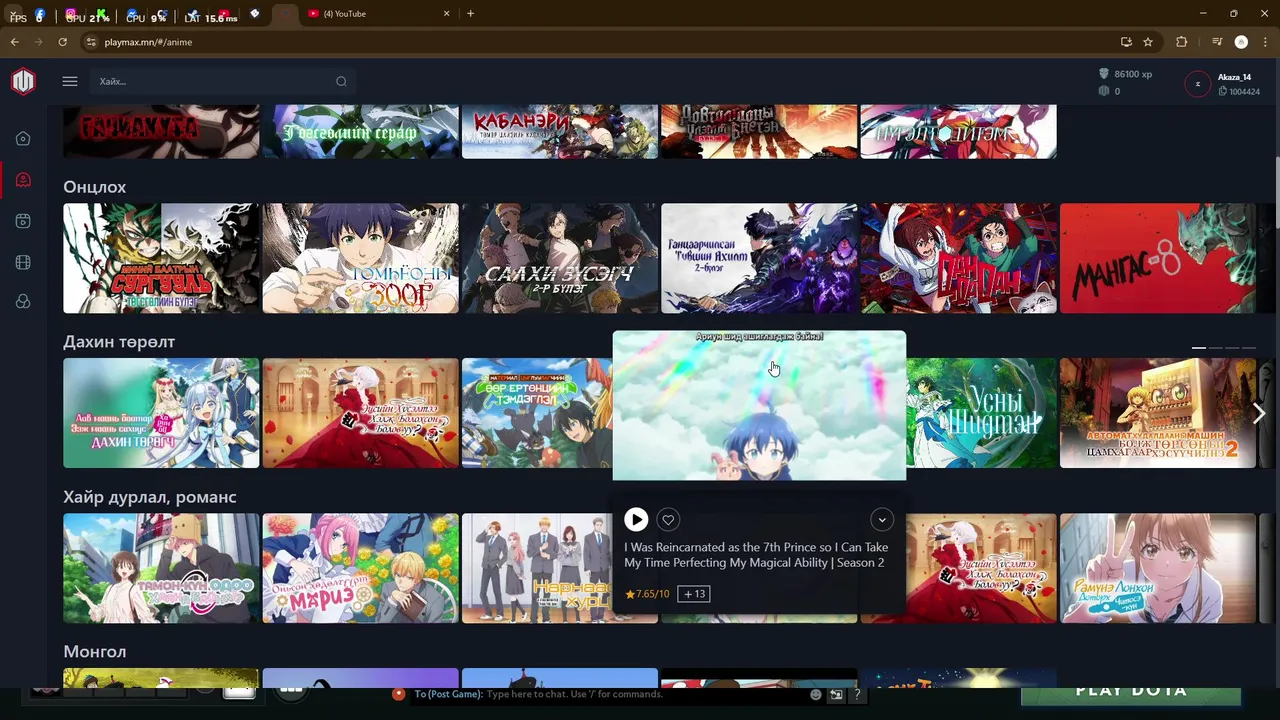Open the vending machine season 2 thumbnail

(1158, 413)
